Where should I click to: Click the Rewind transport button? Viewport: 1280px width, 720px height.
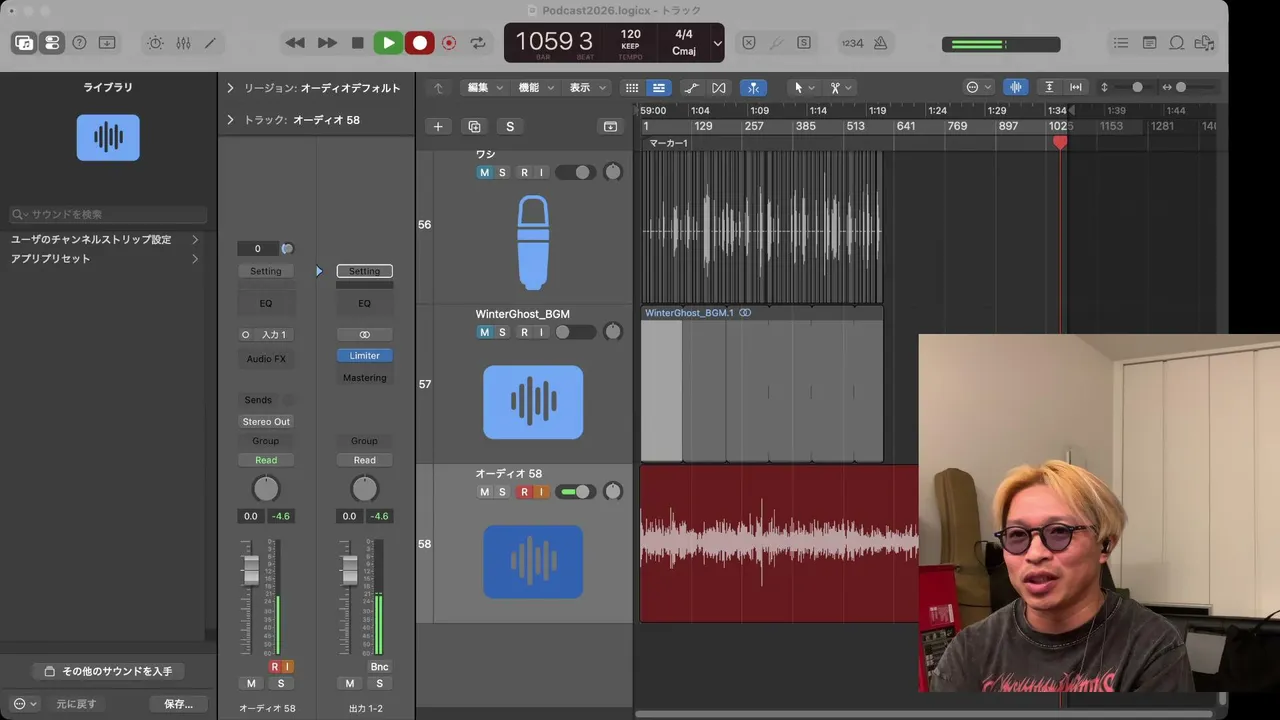[295, 43]
